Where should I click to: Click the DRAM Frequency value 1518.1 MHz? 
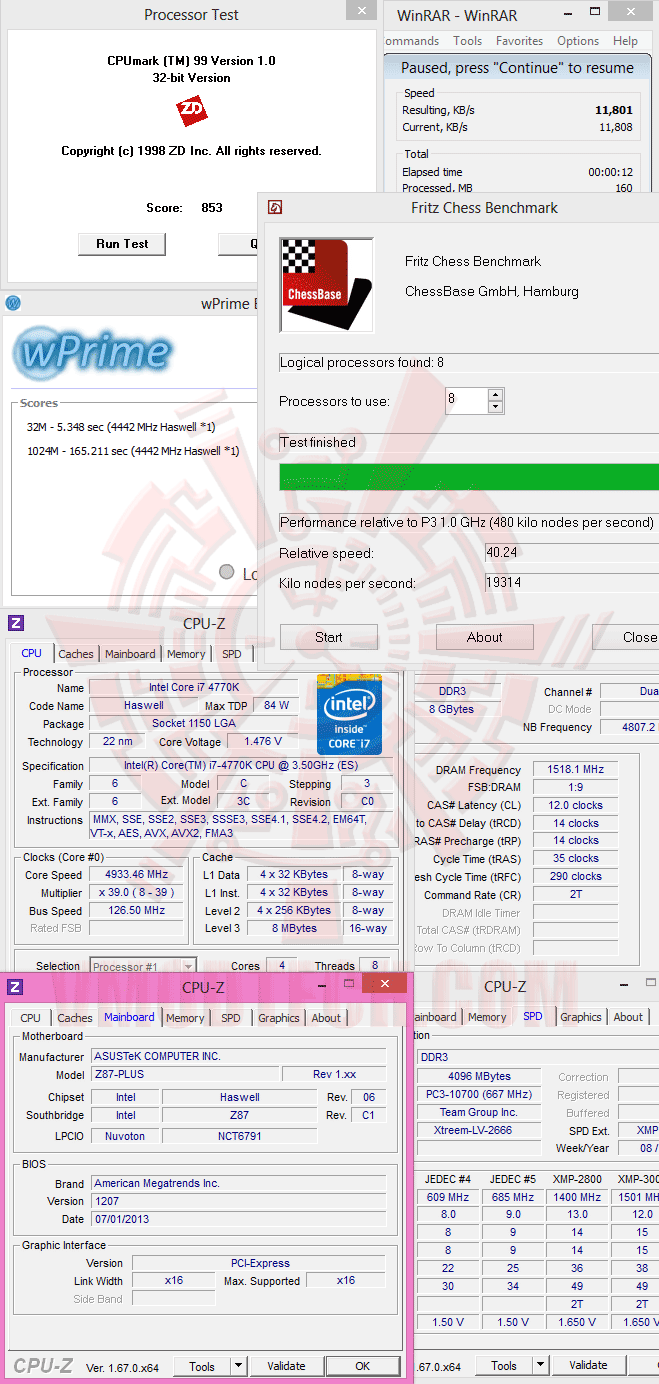coord(575,770)
